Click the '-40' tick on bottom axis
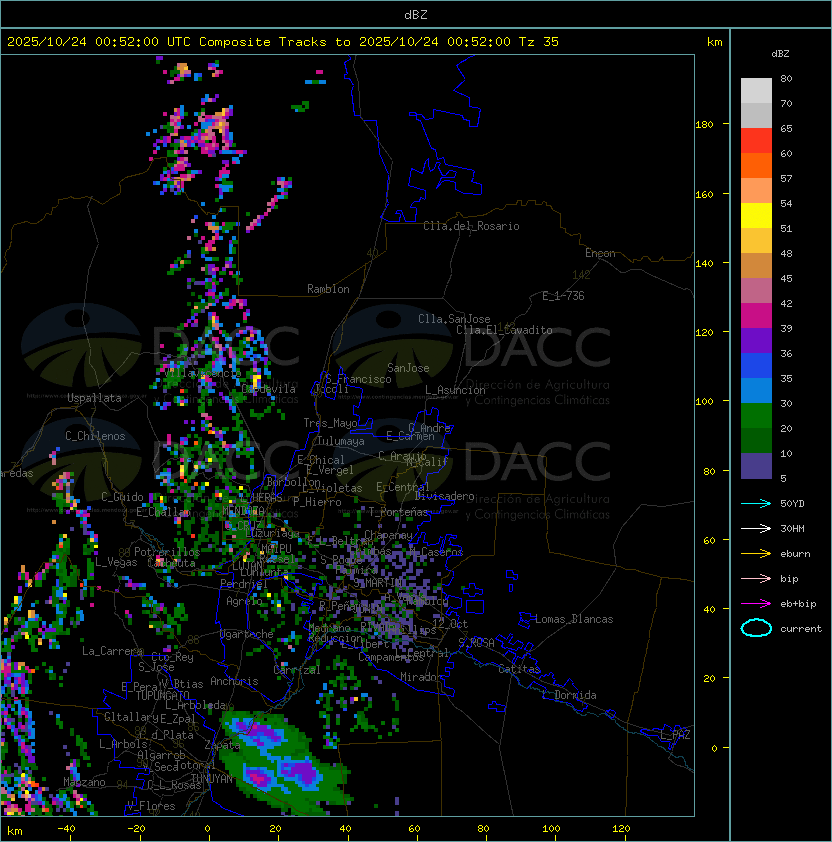This screenshot has width=832, height=842. click(66, 829)
